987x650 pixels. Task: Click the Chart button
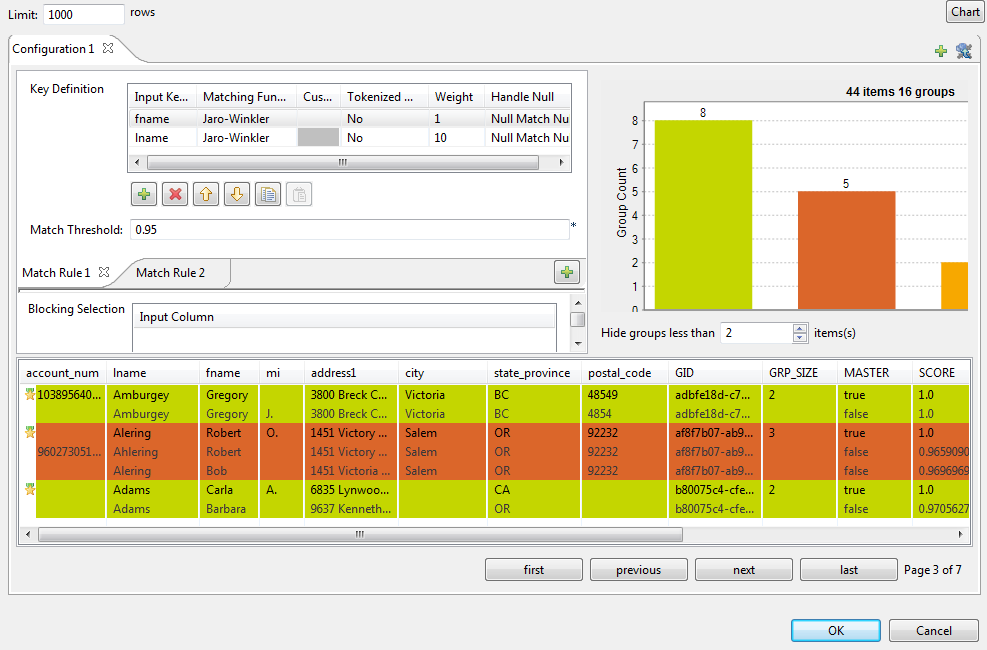965,12
